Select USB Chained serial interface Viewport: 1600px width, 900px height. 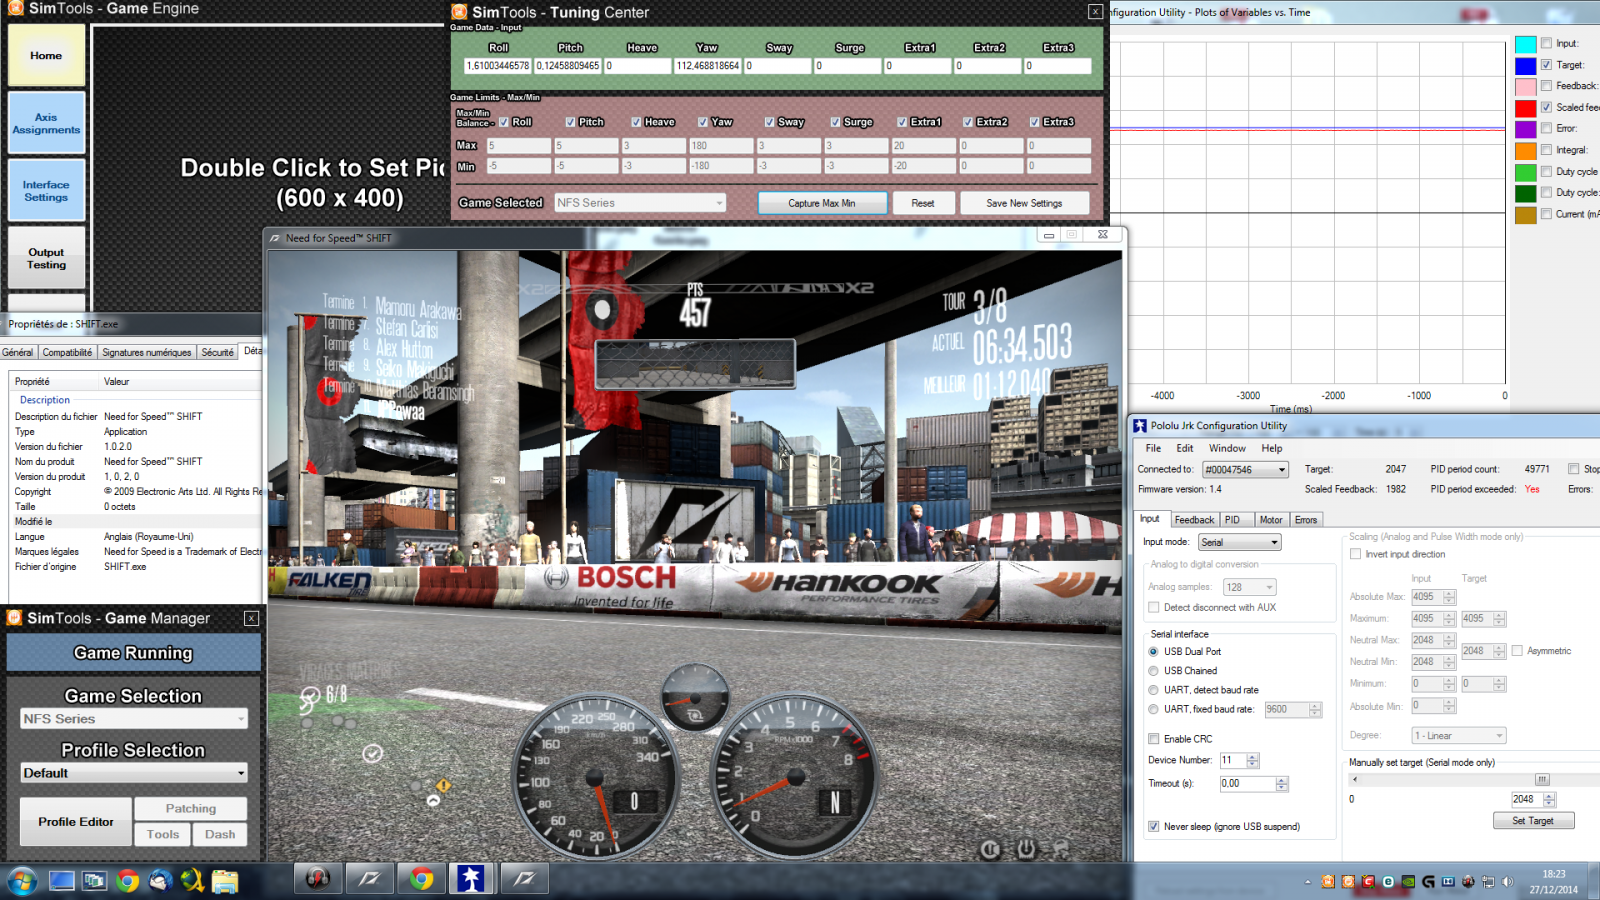click(x=1153, y=671)
